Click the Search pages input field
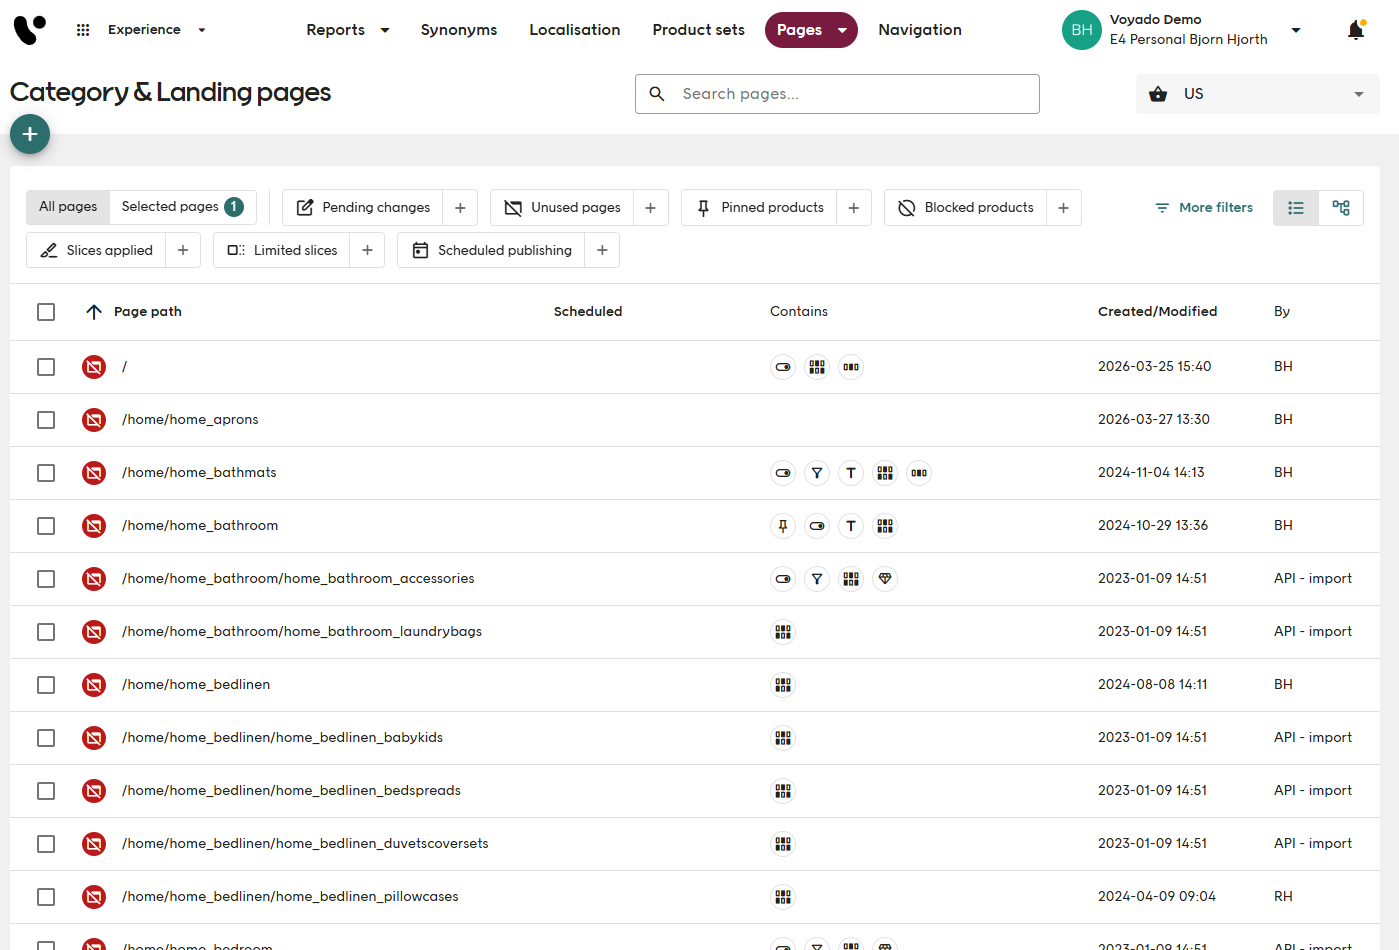 coord(837,94)
